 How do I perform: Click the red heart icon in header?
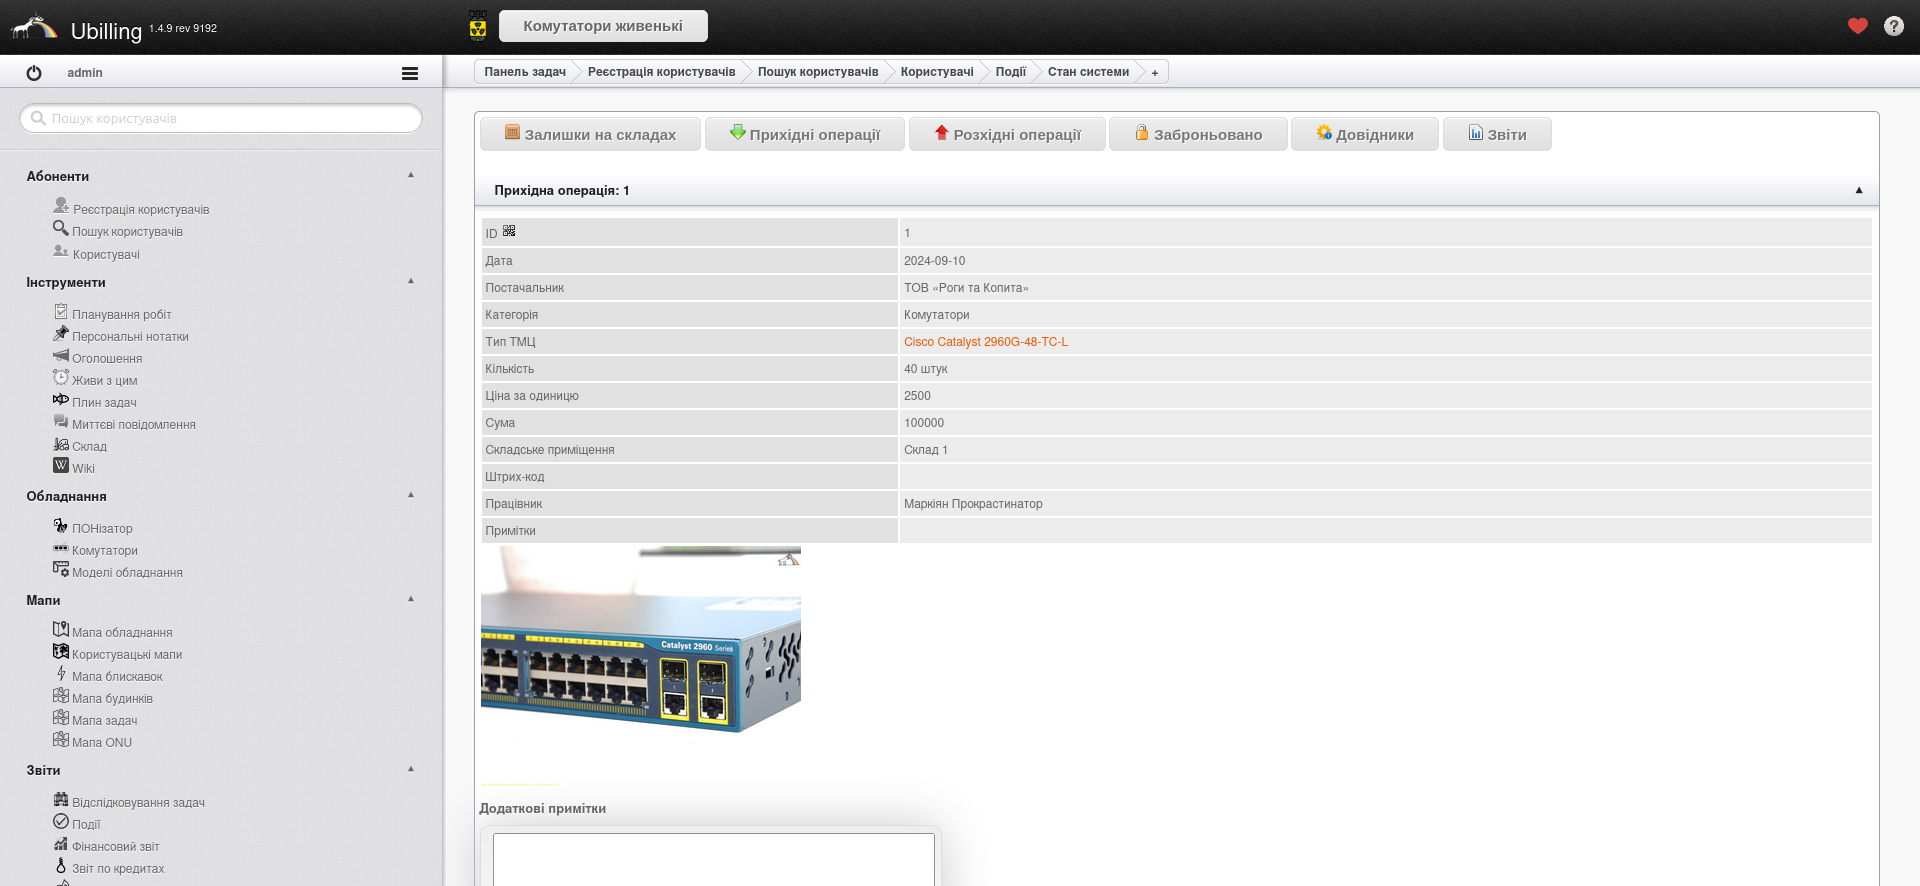click(x=1857, y=26)
